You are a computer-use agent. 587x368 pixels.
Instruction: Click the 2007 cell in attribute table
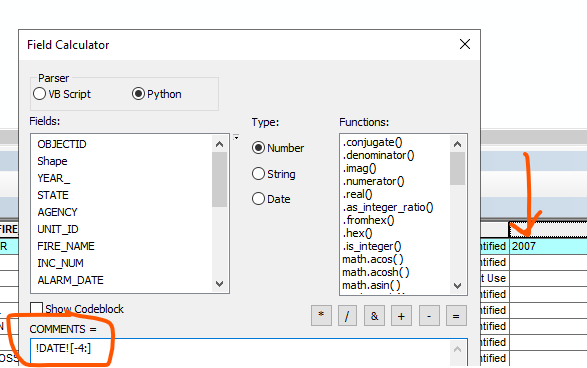click(x=548, y=246)
